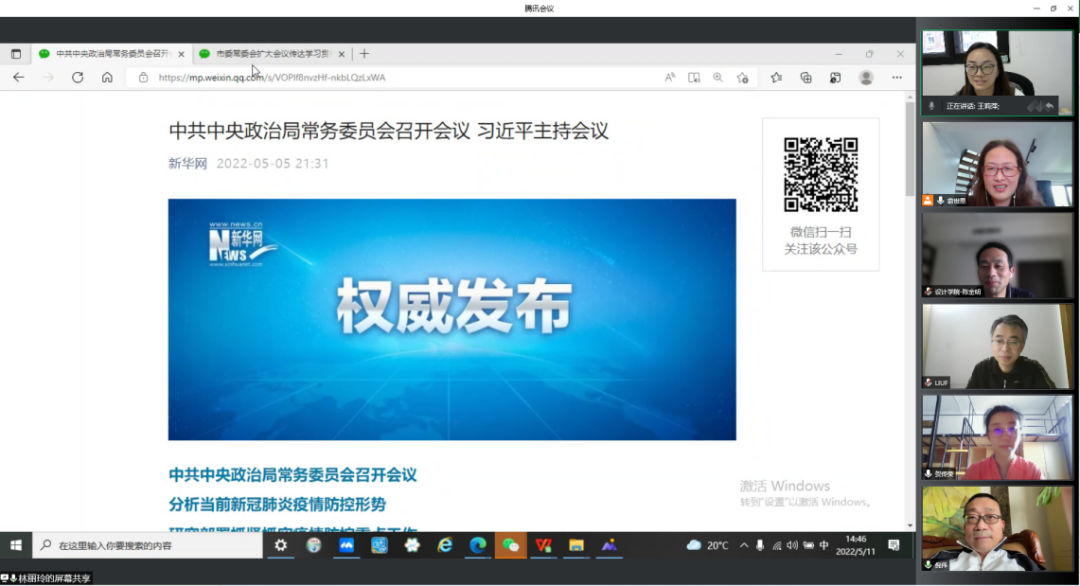Select the 设计学院 participant video tile

tap(997, 255)
